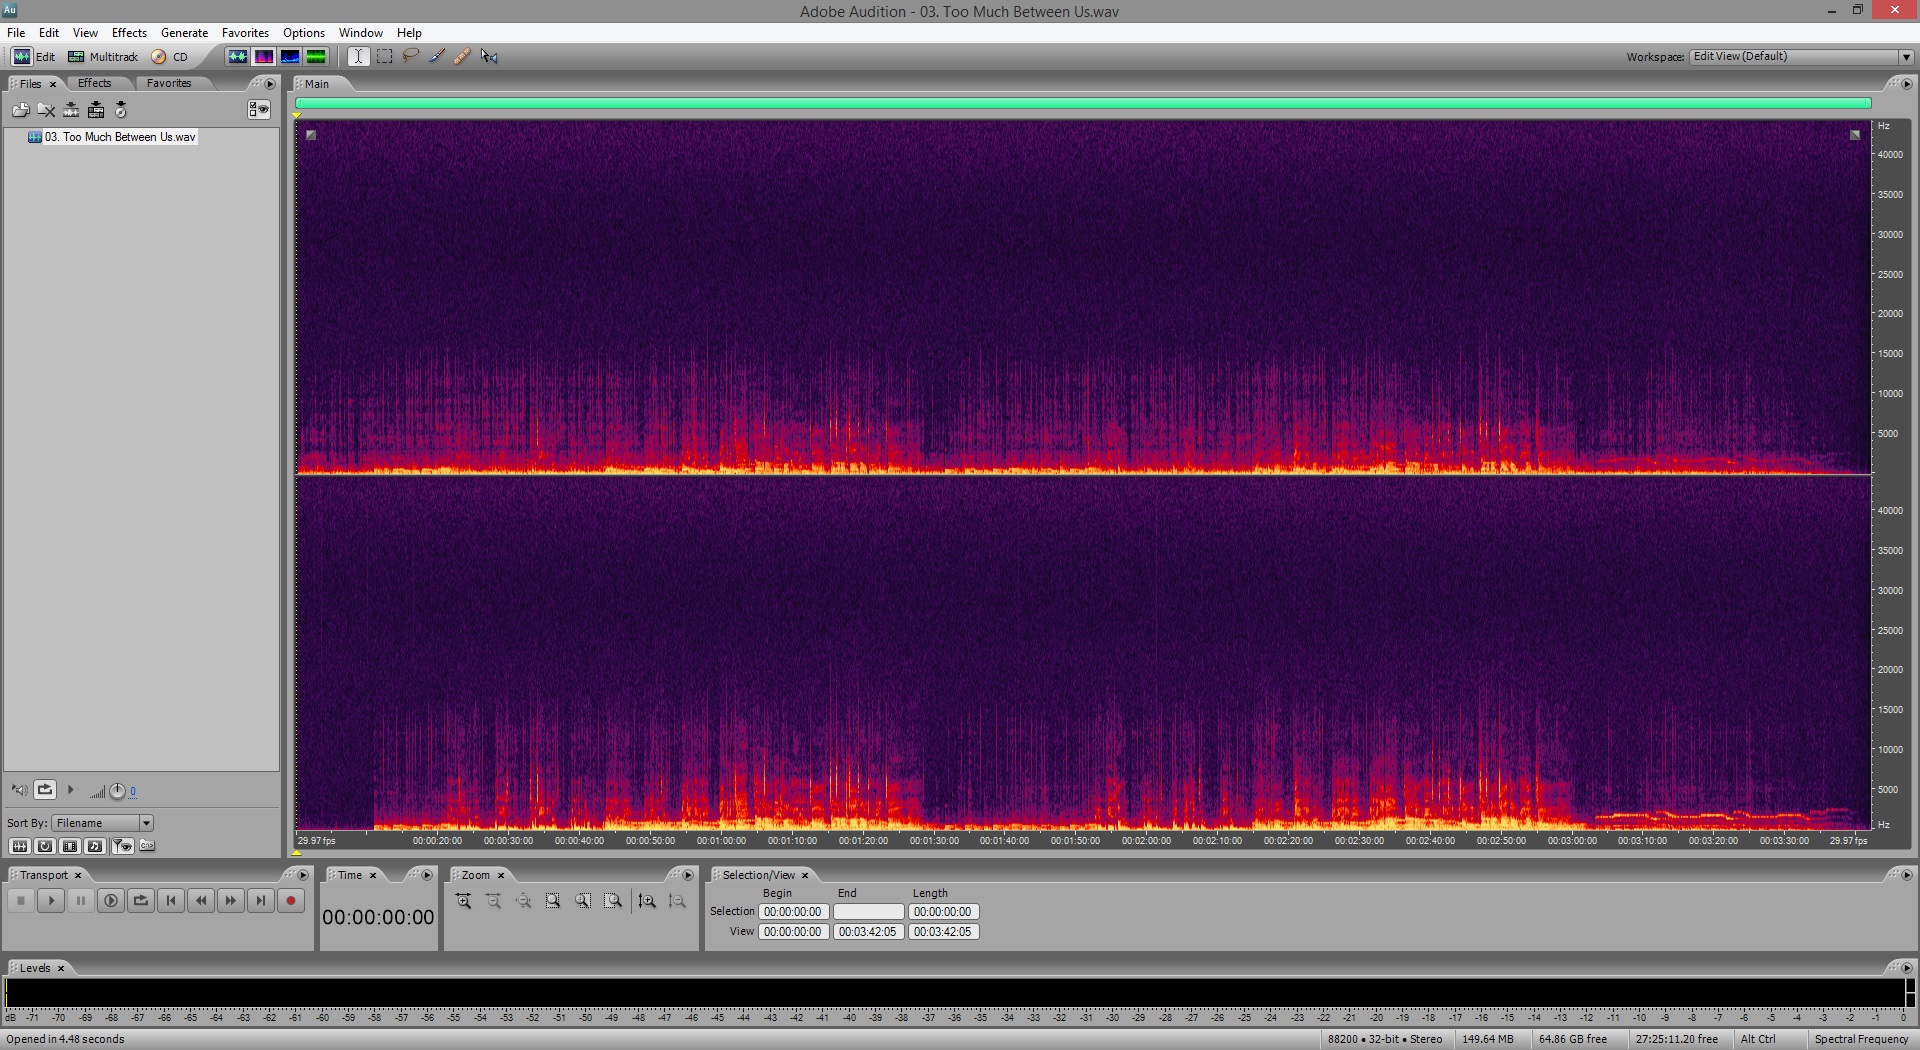
Task: Open the Generate menu
Action: pyautogui.click(x=184, y=33)
